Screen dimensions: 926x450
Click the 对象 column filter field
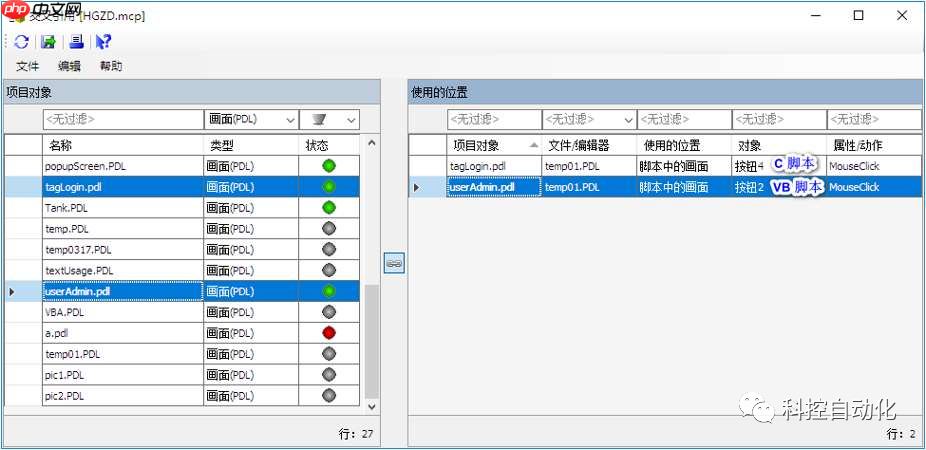(x=780, y=119)
